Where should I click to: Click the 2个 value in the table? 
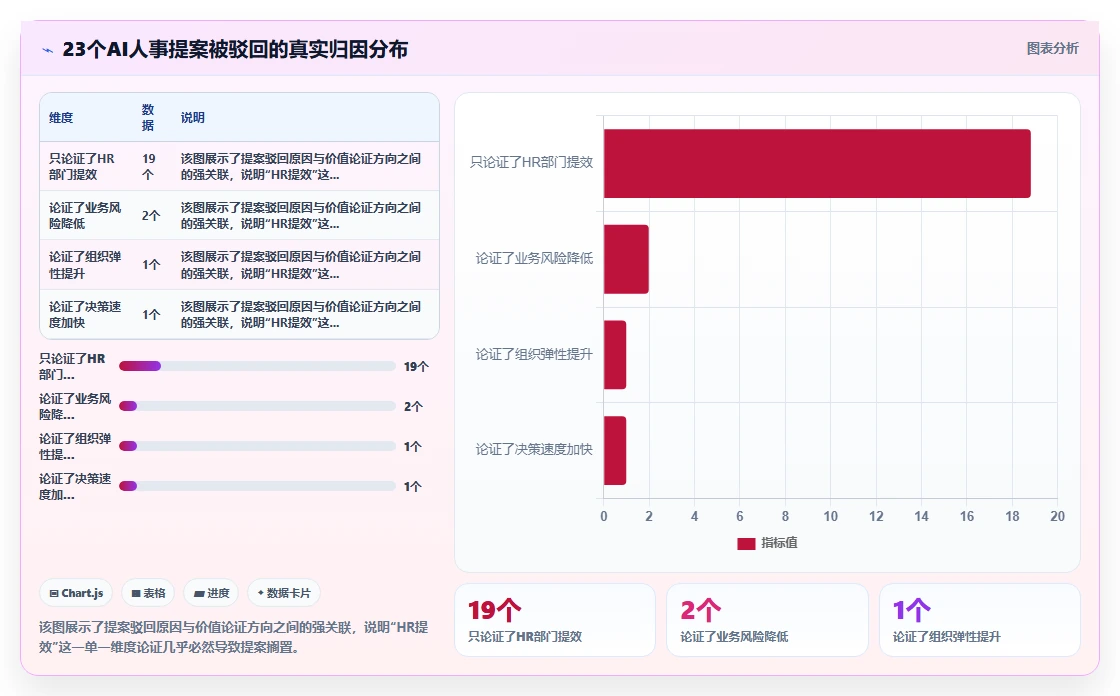tap(151, 216)
